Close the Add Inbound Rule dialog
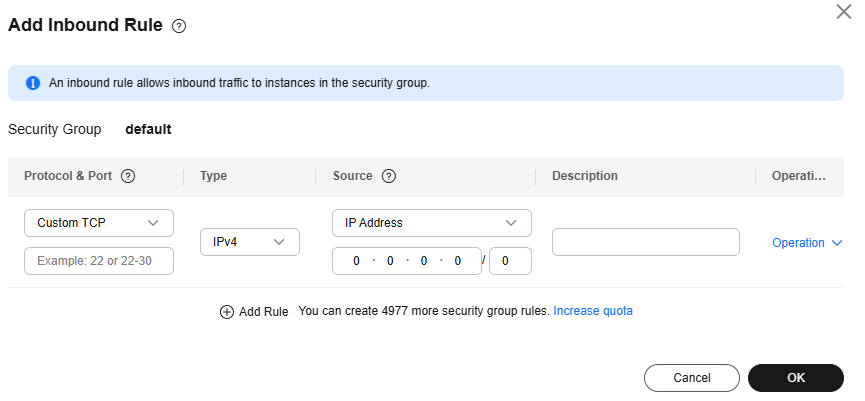865x401 pixels. tap(843, 12)
